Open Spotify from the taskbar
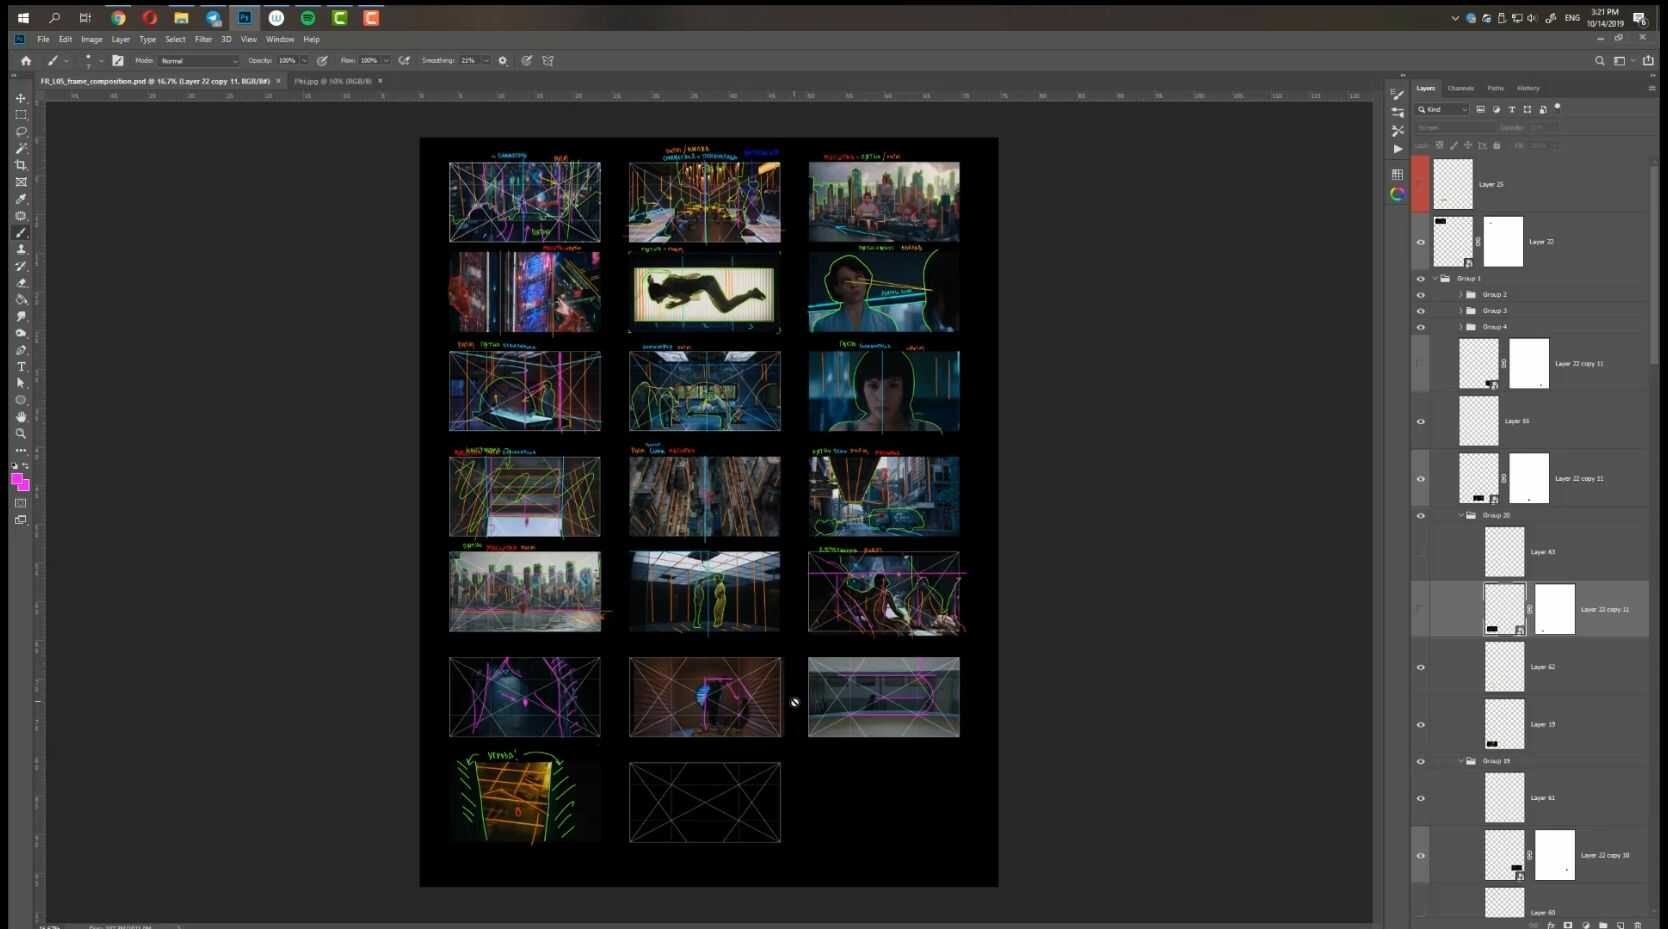1668x929 pixels. (x=308, y=18)
